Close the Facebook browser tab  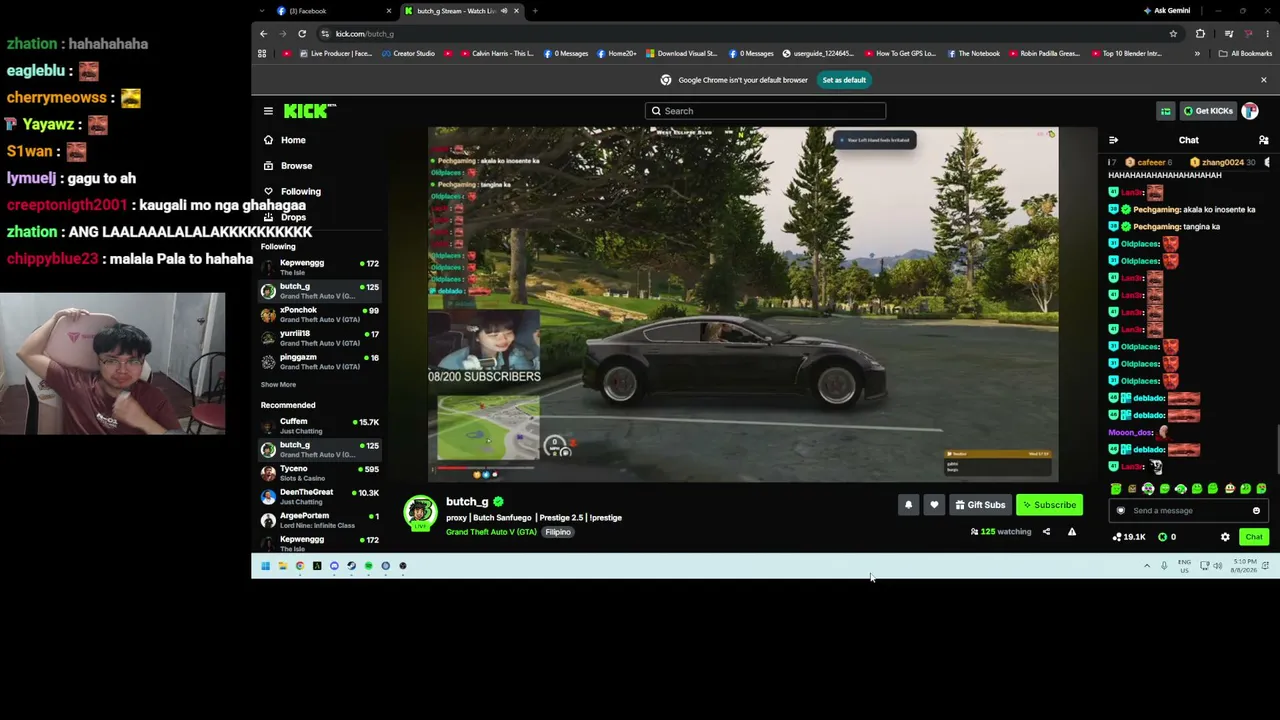point(389,11)
